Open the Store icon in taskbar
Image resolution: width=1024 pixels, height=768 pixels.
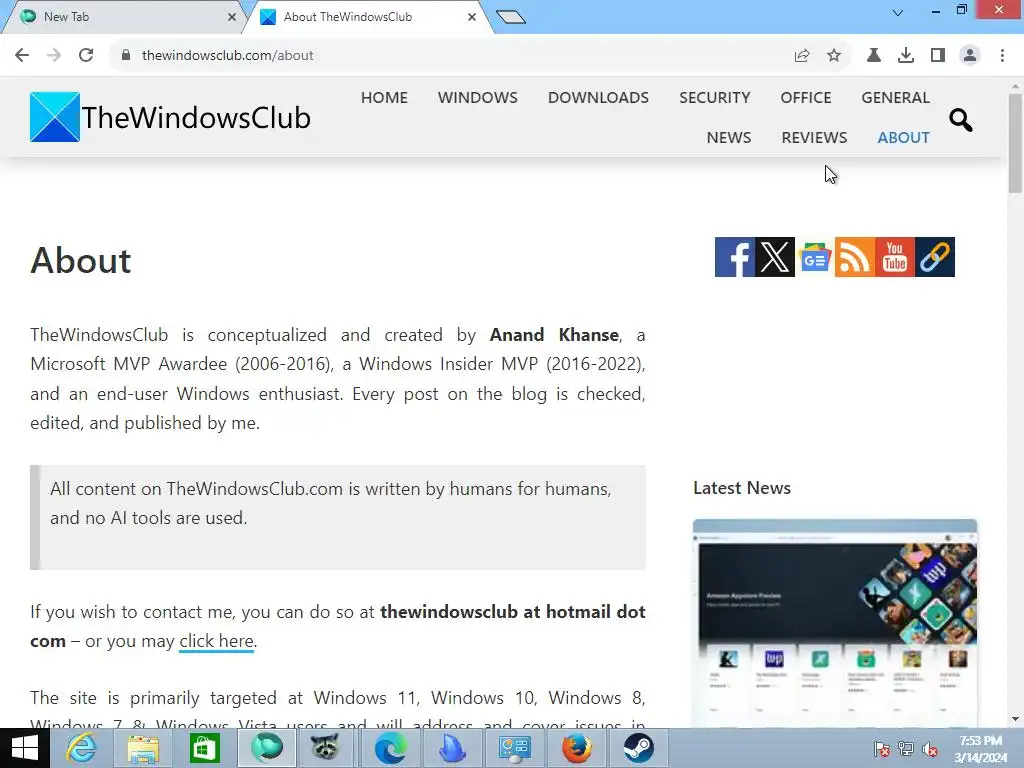(x=204, y=748)
